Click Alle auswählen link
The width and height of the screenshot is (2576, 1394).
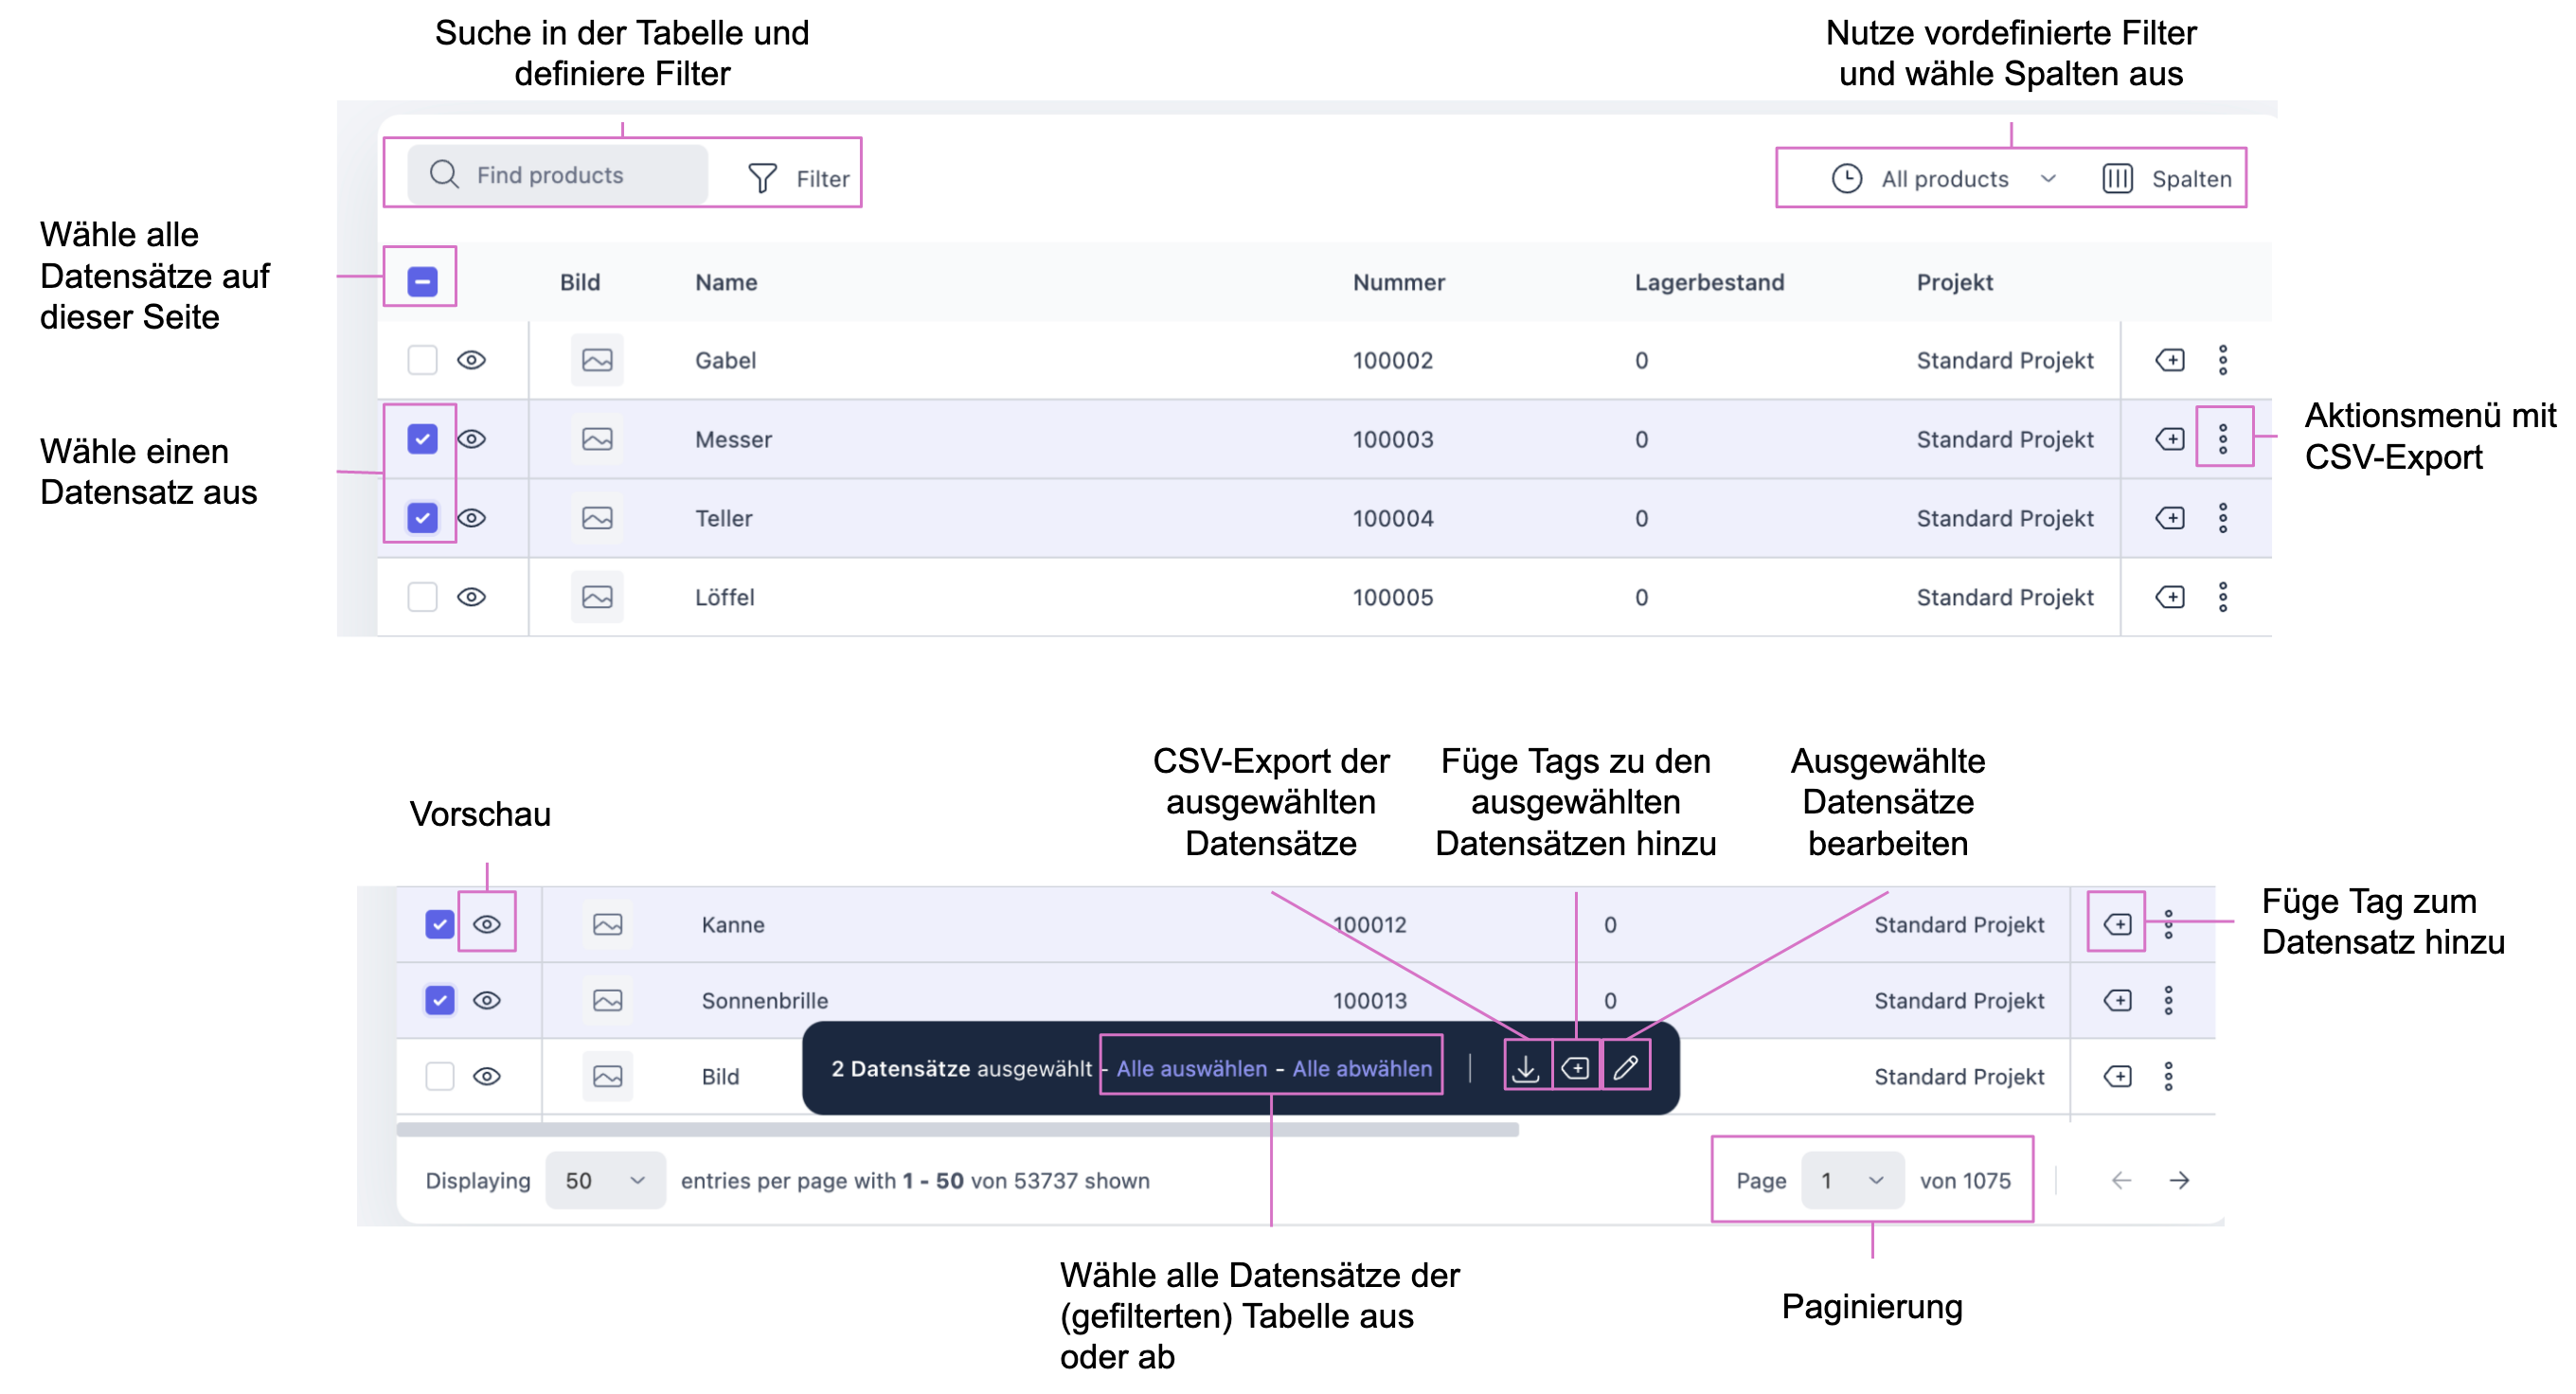1191,1068
